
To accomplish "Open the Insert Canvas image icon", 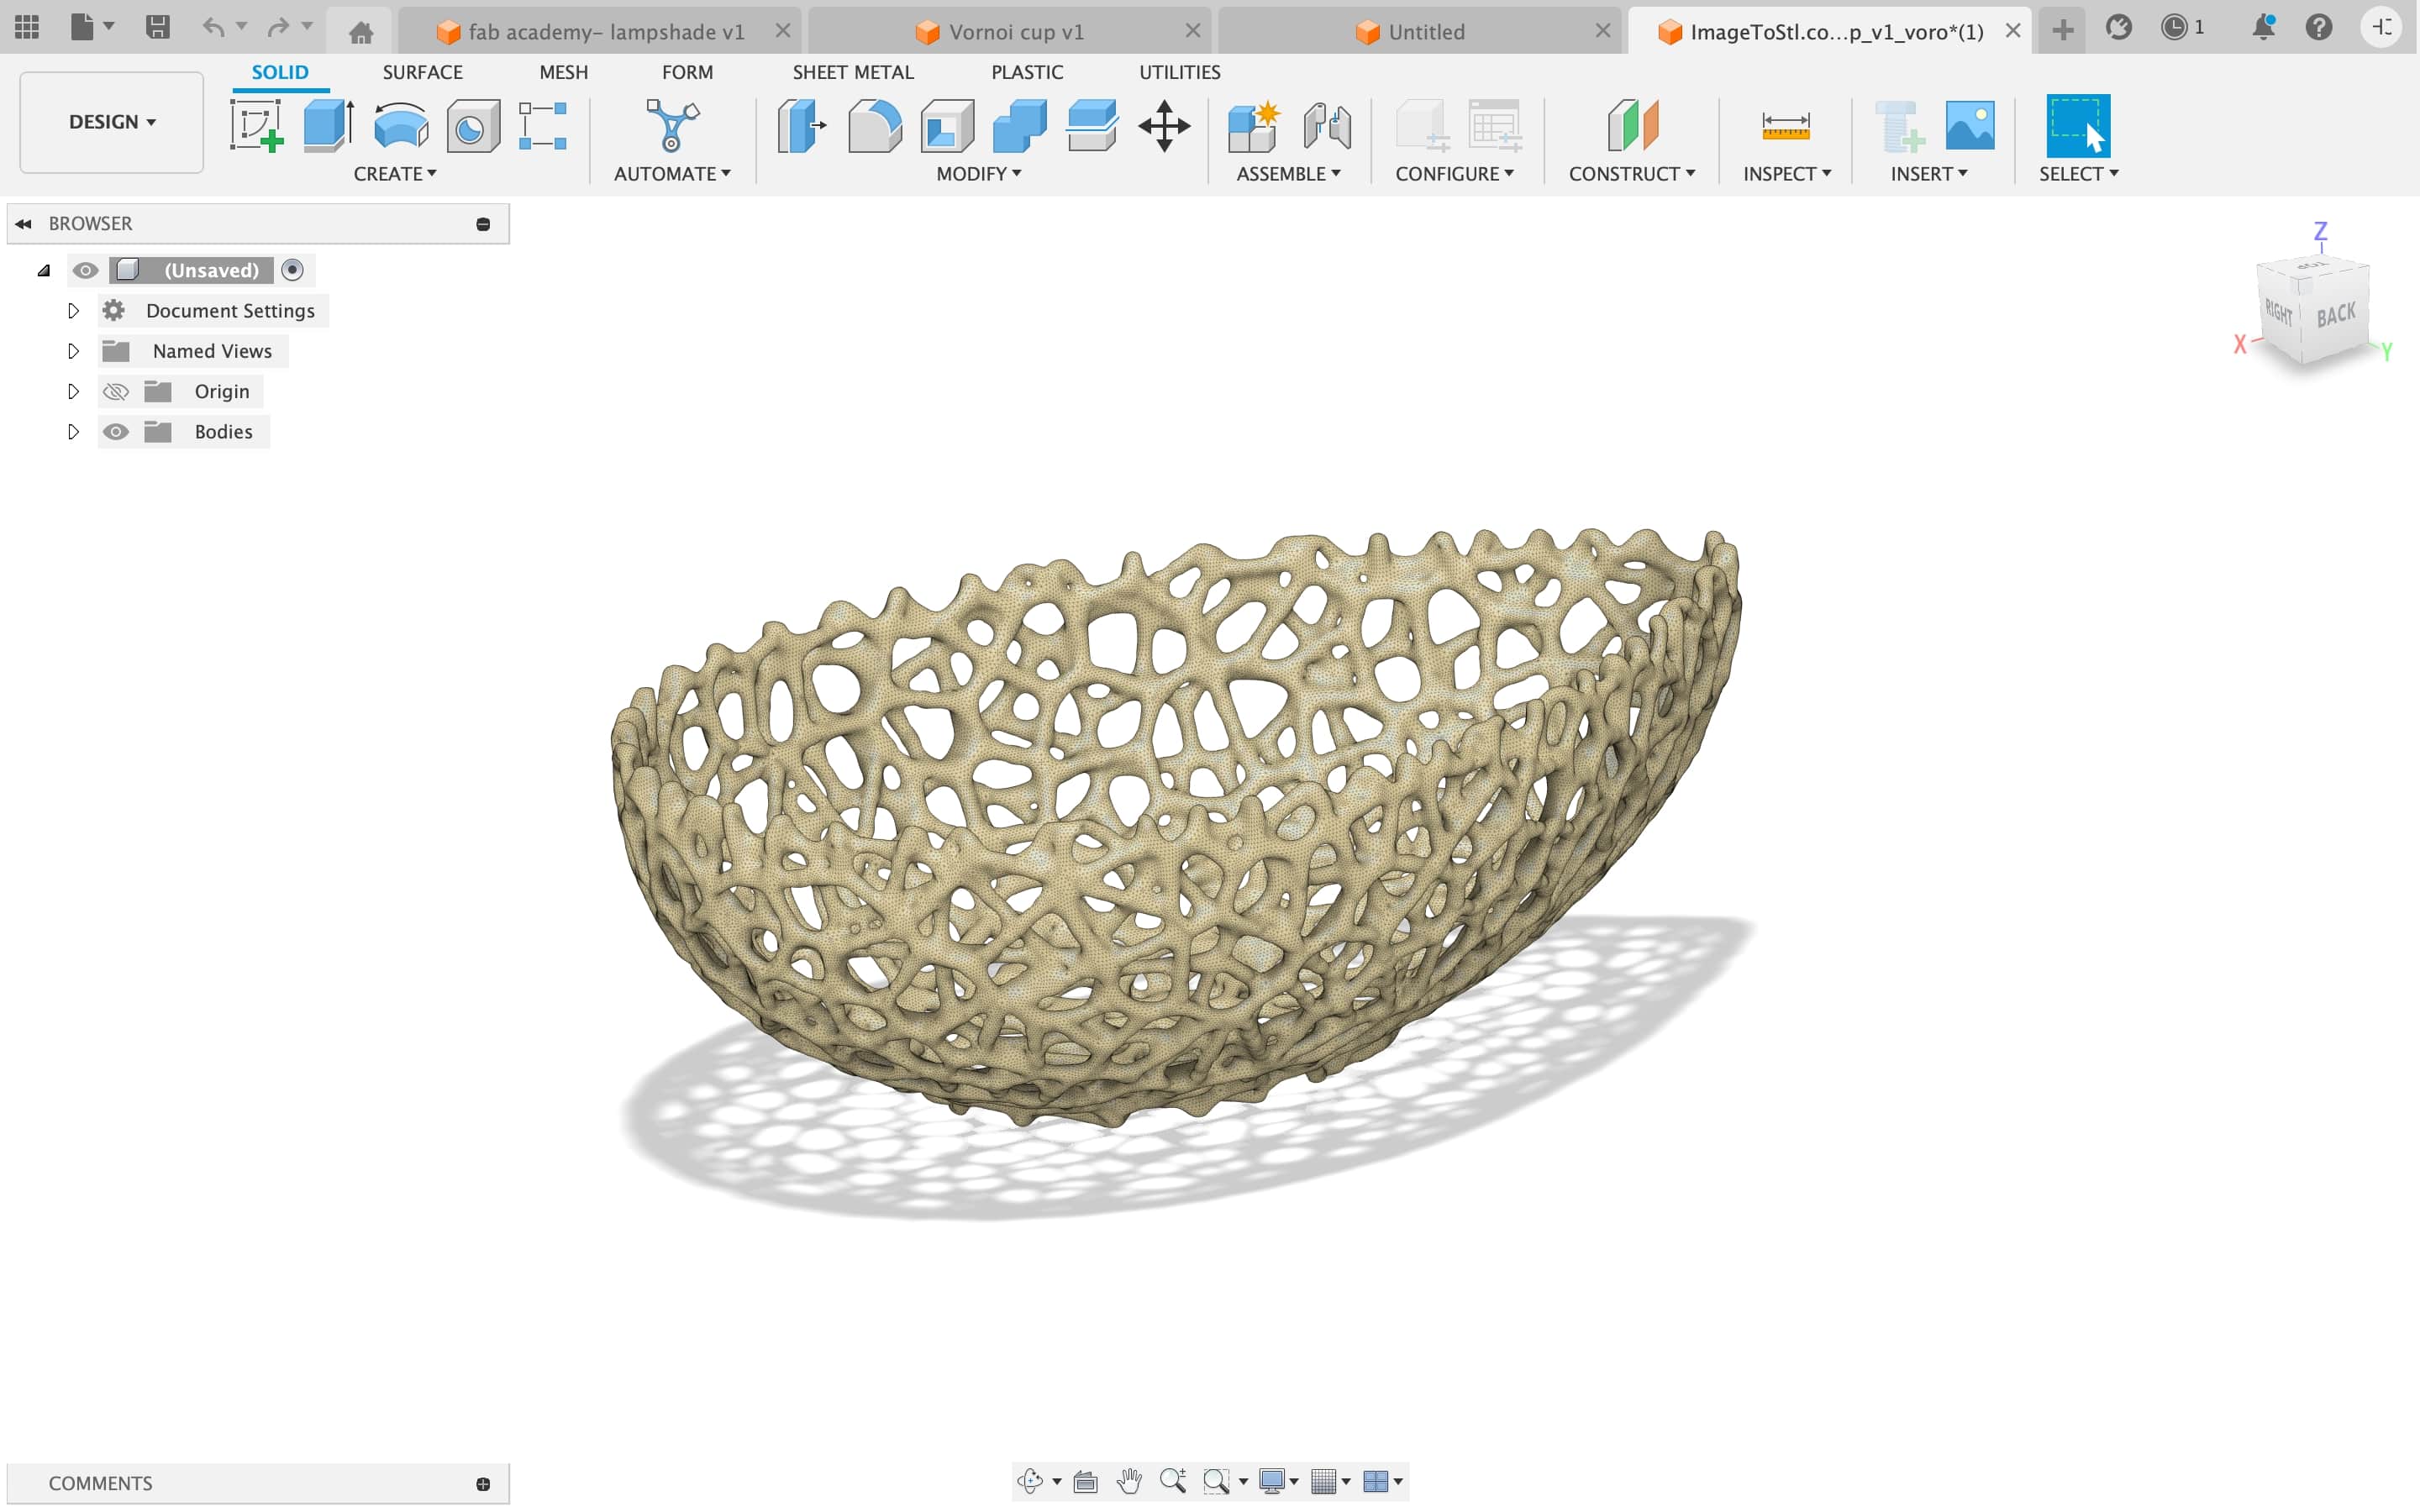I will tap(1969, 126).
